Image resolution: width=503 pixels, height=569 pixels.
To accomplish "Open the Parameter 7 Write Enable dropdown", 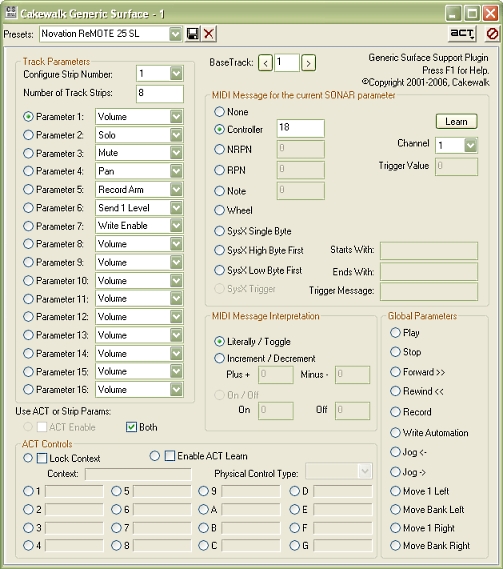I will [x=176, y=226].
